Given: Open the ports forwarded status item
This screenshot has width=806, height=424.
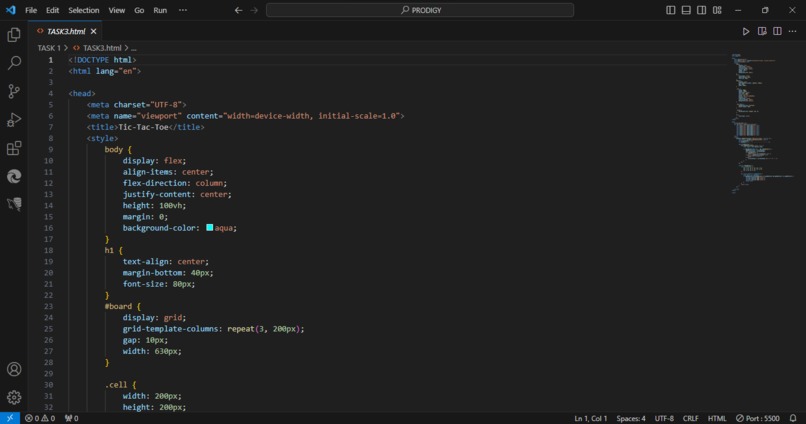Looking at the screenshot, I should (71, 418).
